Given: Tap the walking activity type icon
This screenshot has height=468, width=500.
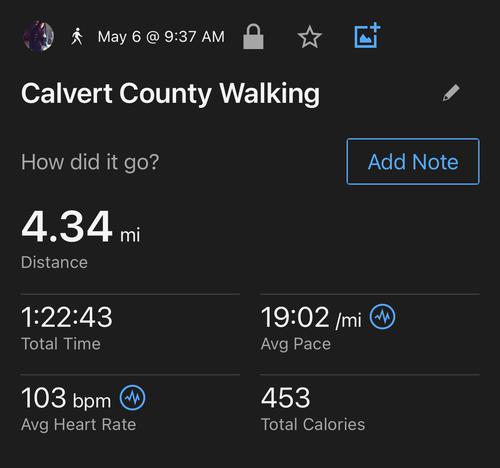Looking at the screenshot, I should pos(77,37).
